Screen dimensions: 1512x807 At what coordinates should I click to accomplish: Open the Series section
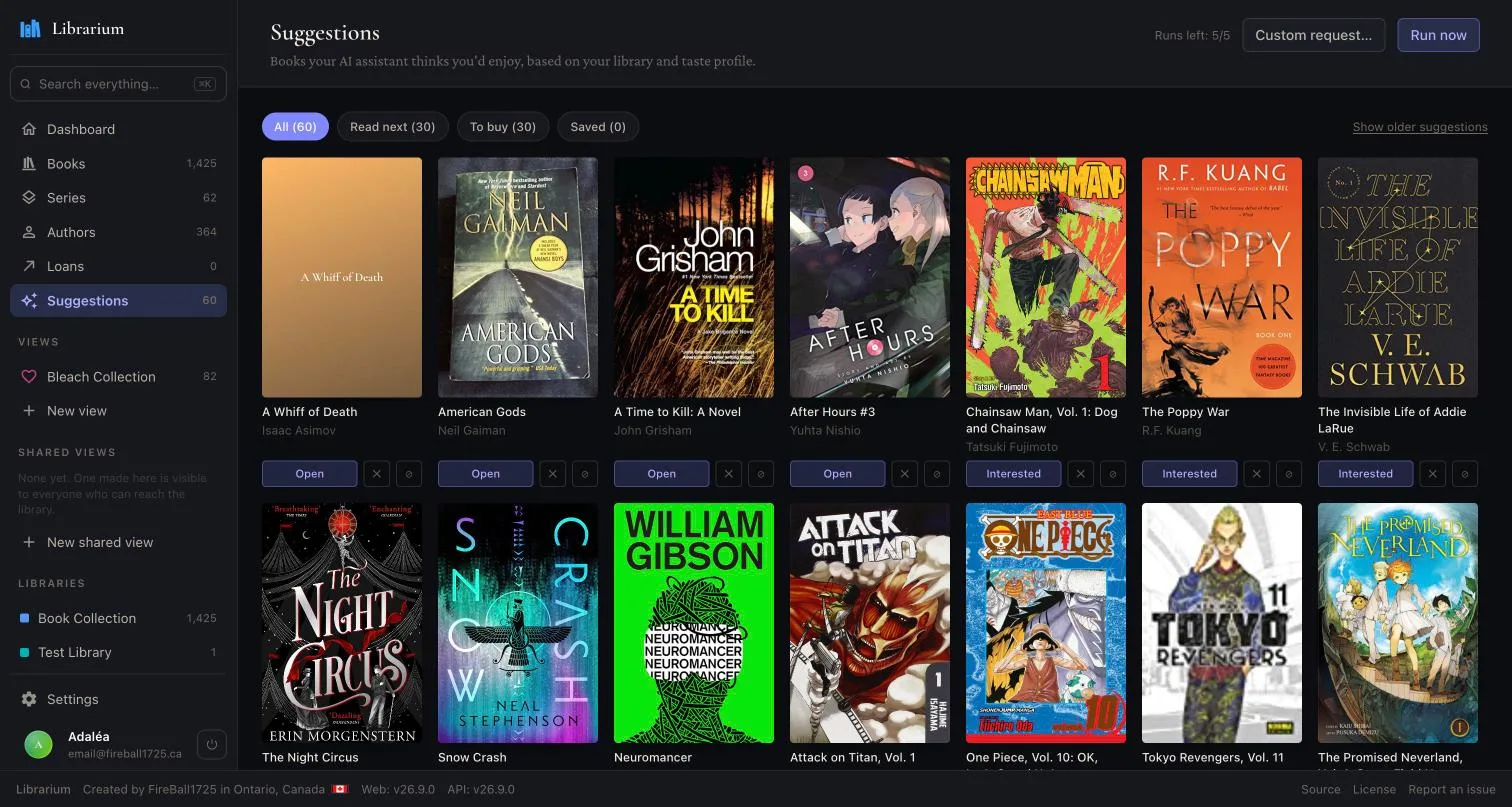(118, 197)
